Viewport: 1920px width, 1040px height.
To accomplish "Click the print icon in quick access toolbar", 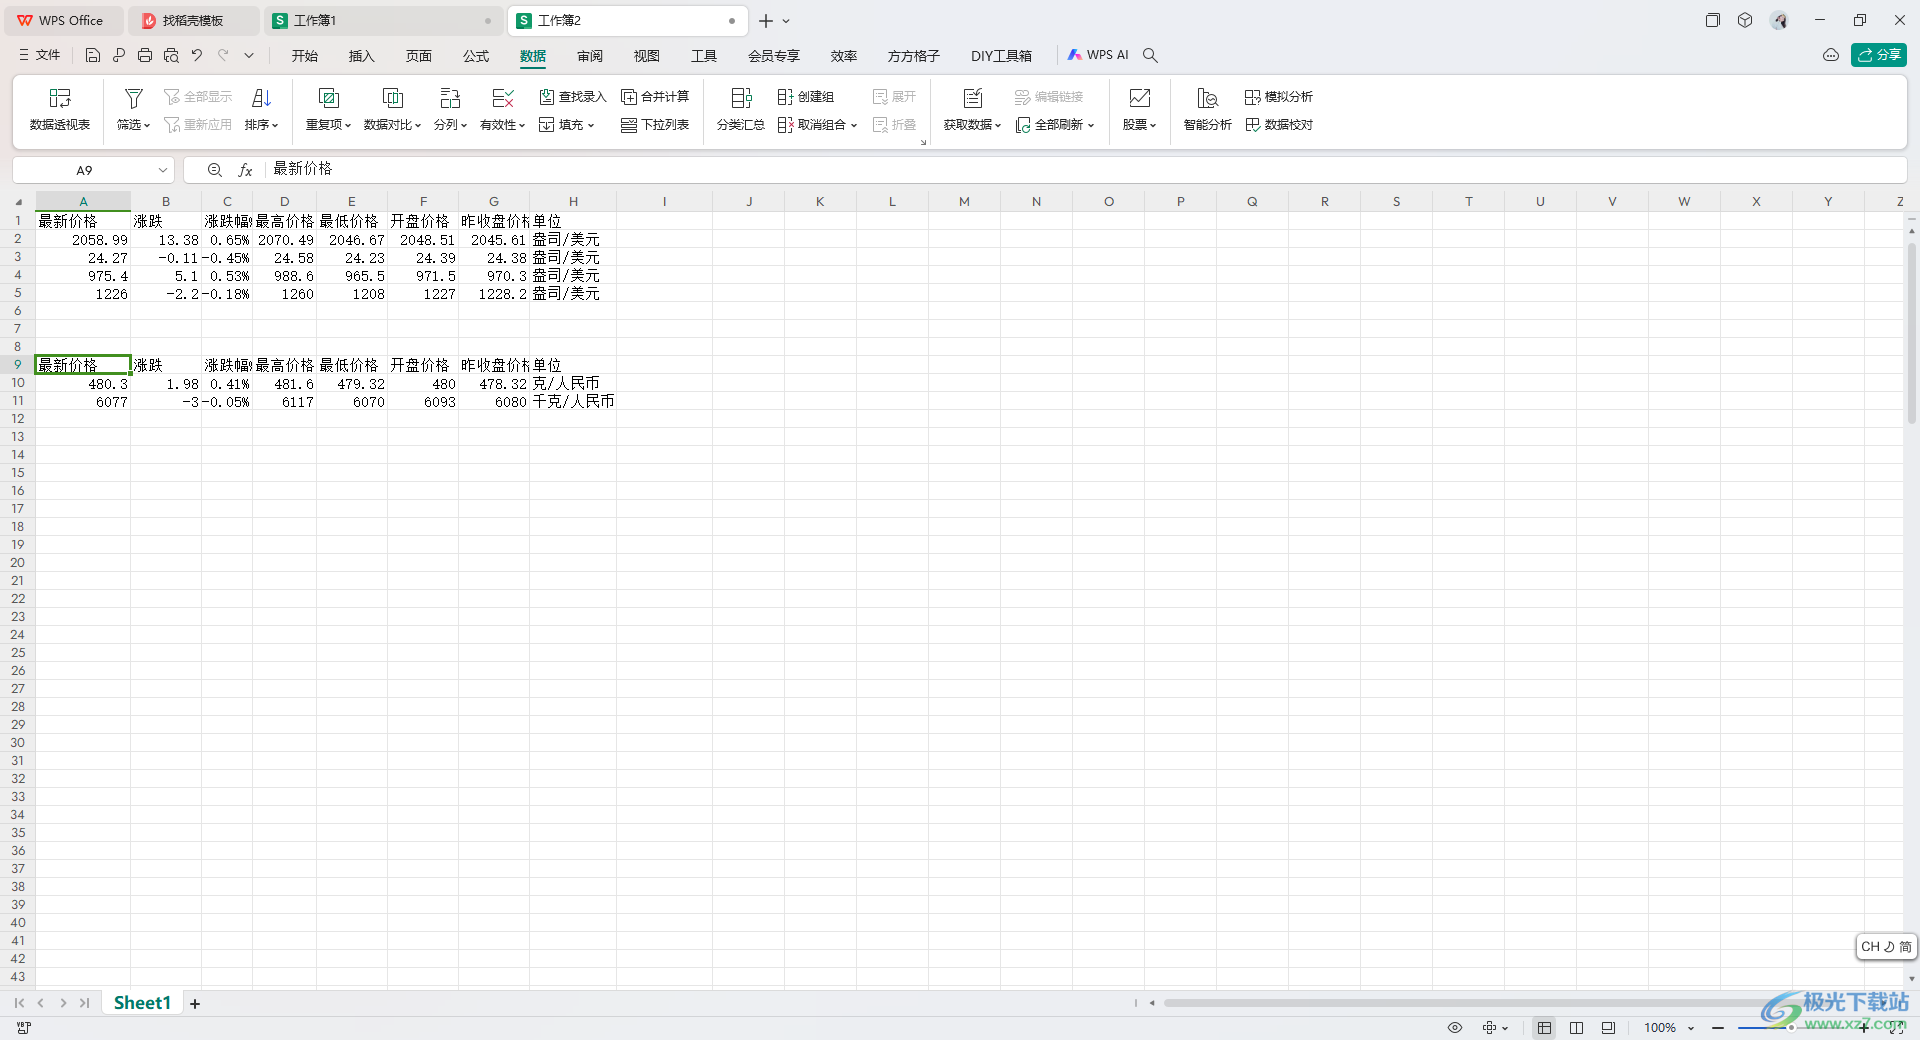I will tap(145, 56).
